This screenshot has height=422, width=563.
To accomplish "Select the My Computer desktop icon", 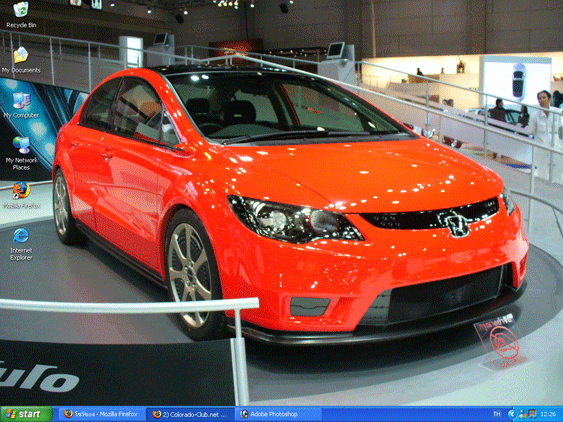I will point(21,100).
